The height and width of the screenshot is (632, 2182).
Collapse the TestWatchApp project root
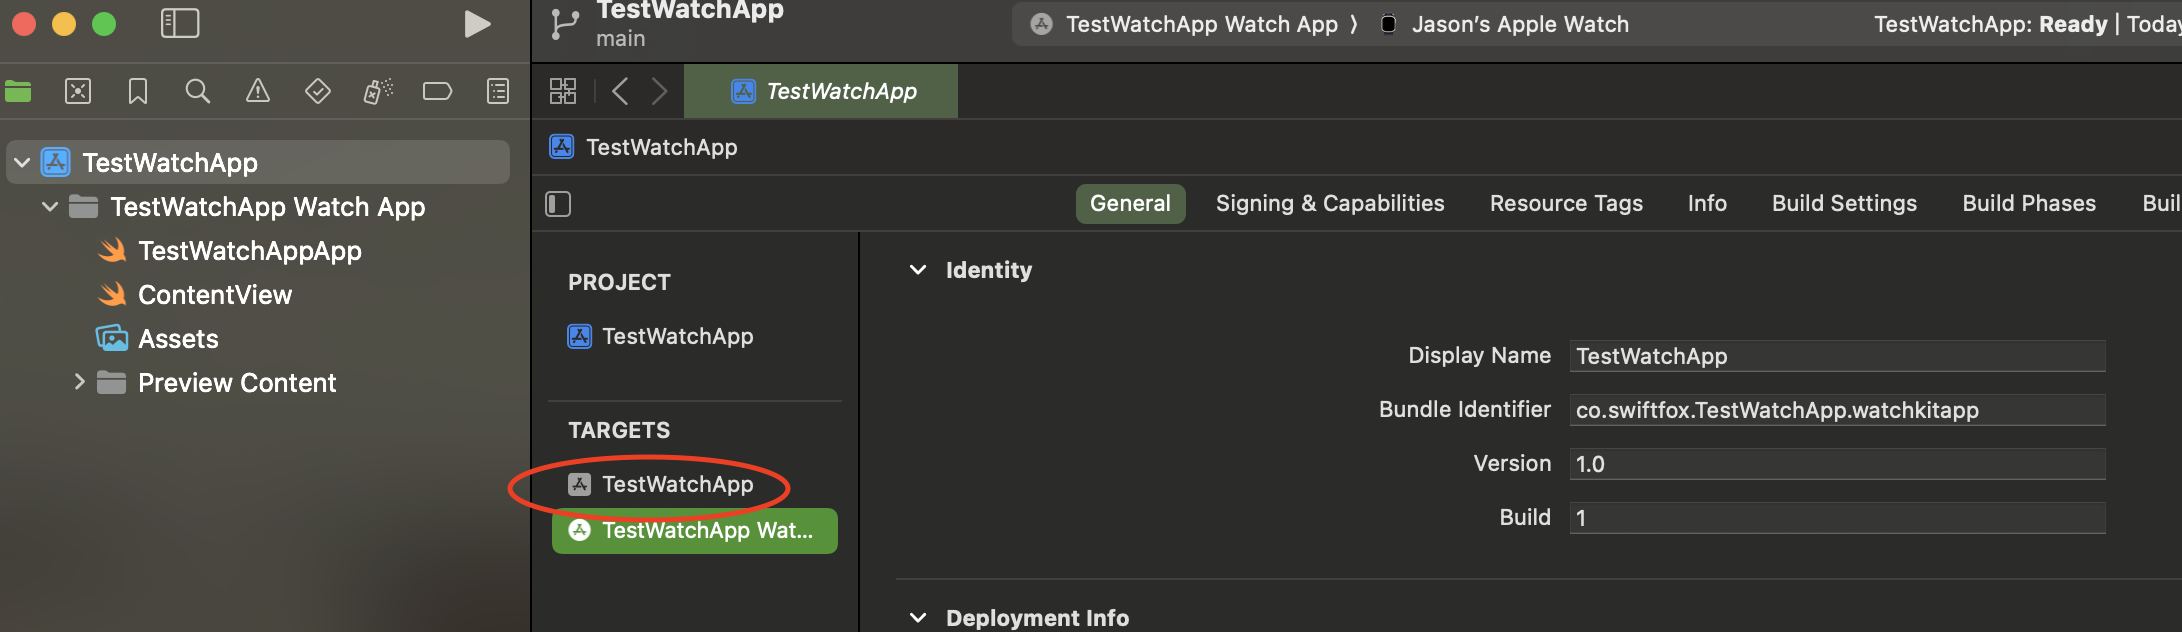22,162
